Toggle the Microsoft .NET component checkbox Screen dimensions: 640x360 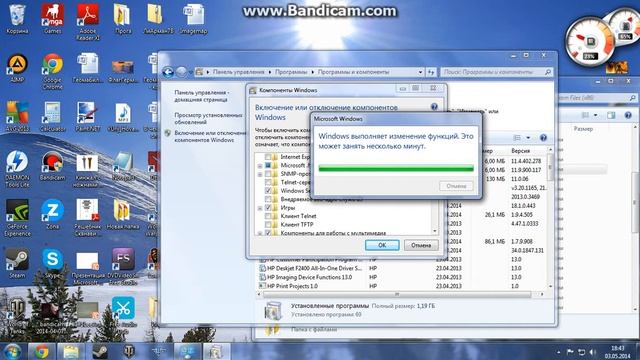pyautogui.click(x=268, y=165)
